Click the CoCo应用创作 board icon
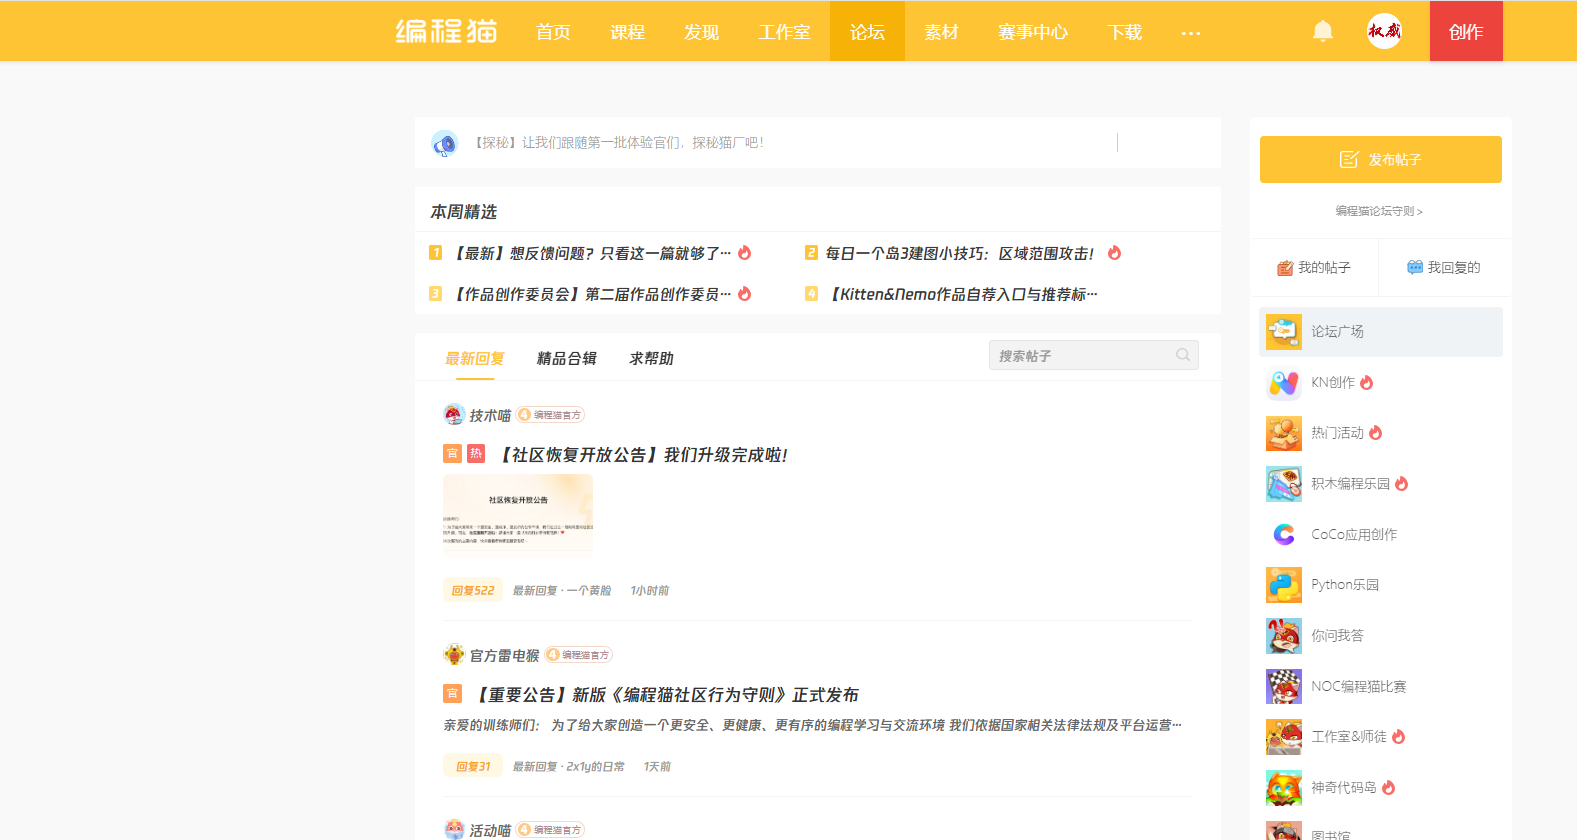 (x=1284, y=535)
